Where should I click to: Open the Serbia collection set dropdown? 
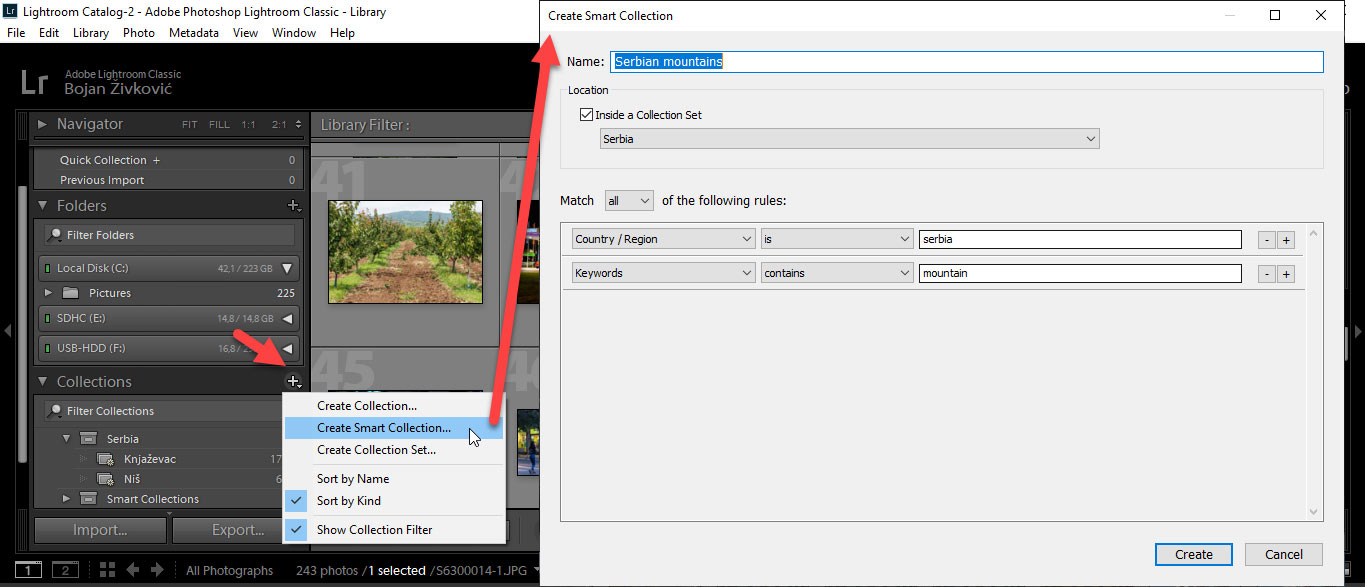1091,138
